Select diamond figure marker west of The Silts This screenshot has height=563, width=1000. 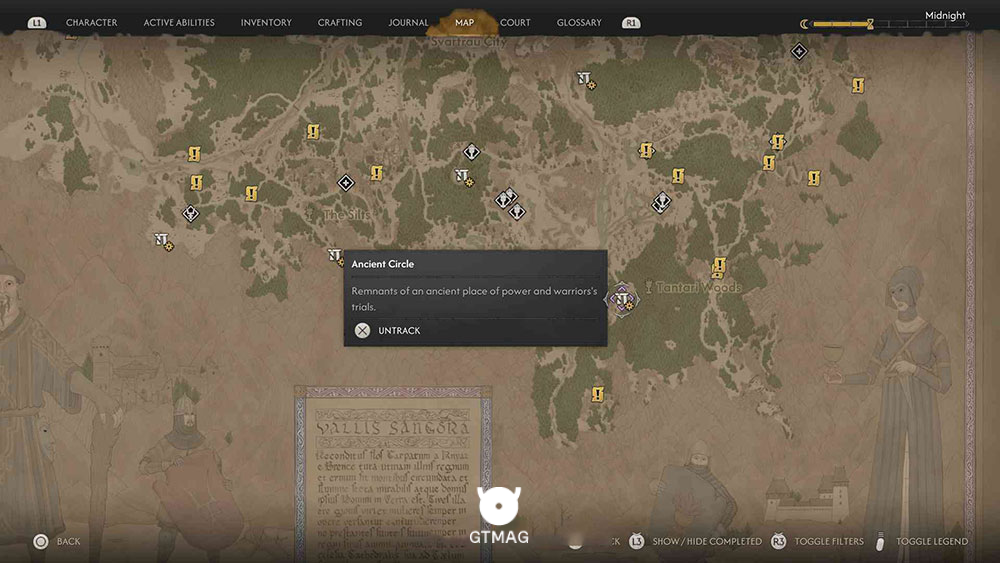point(191,213)
